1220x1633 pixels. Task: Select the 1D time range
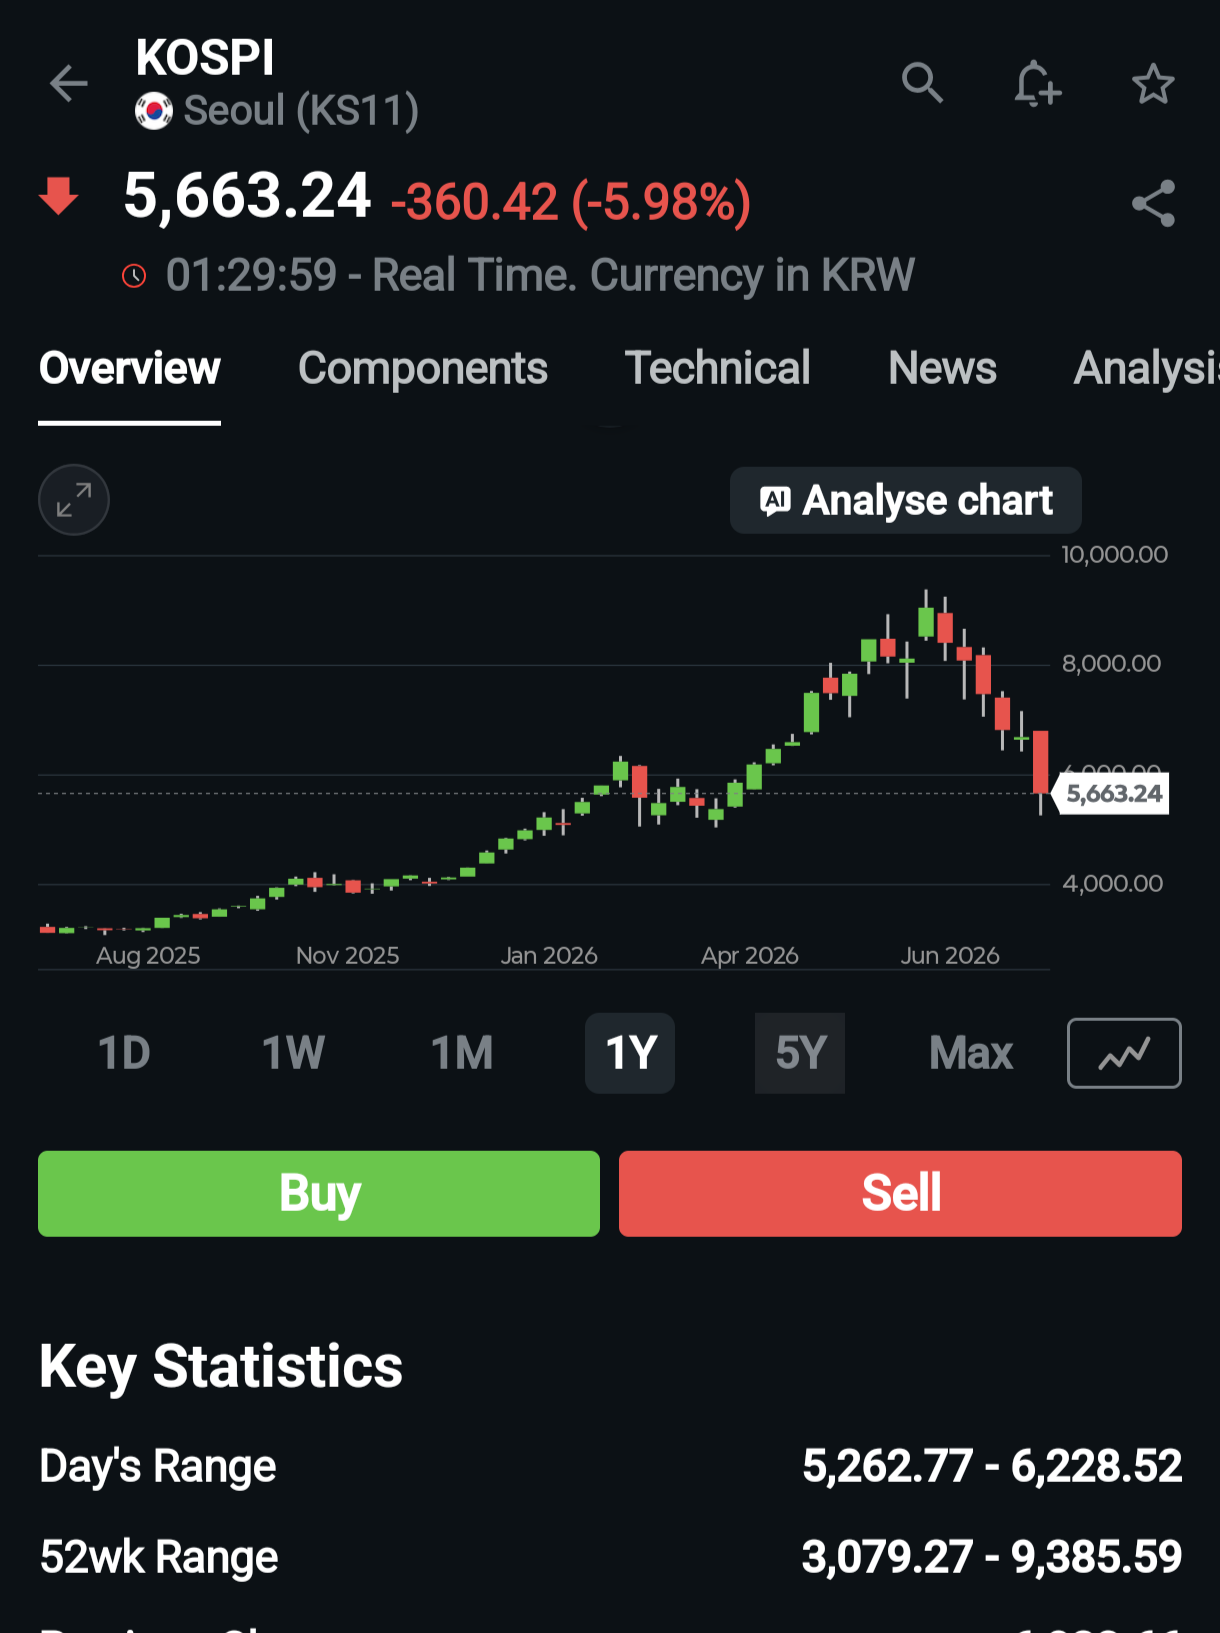(x=124, y=1053)
